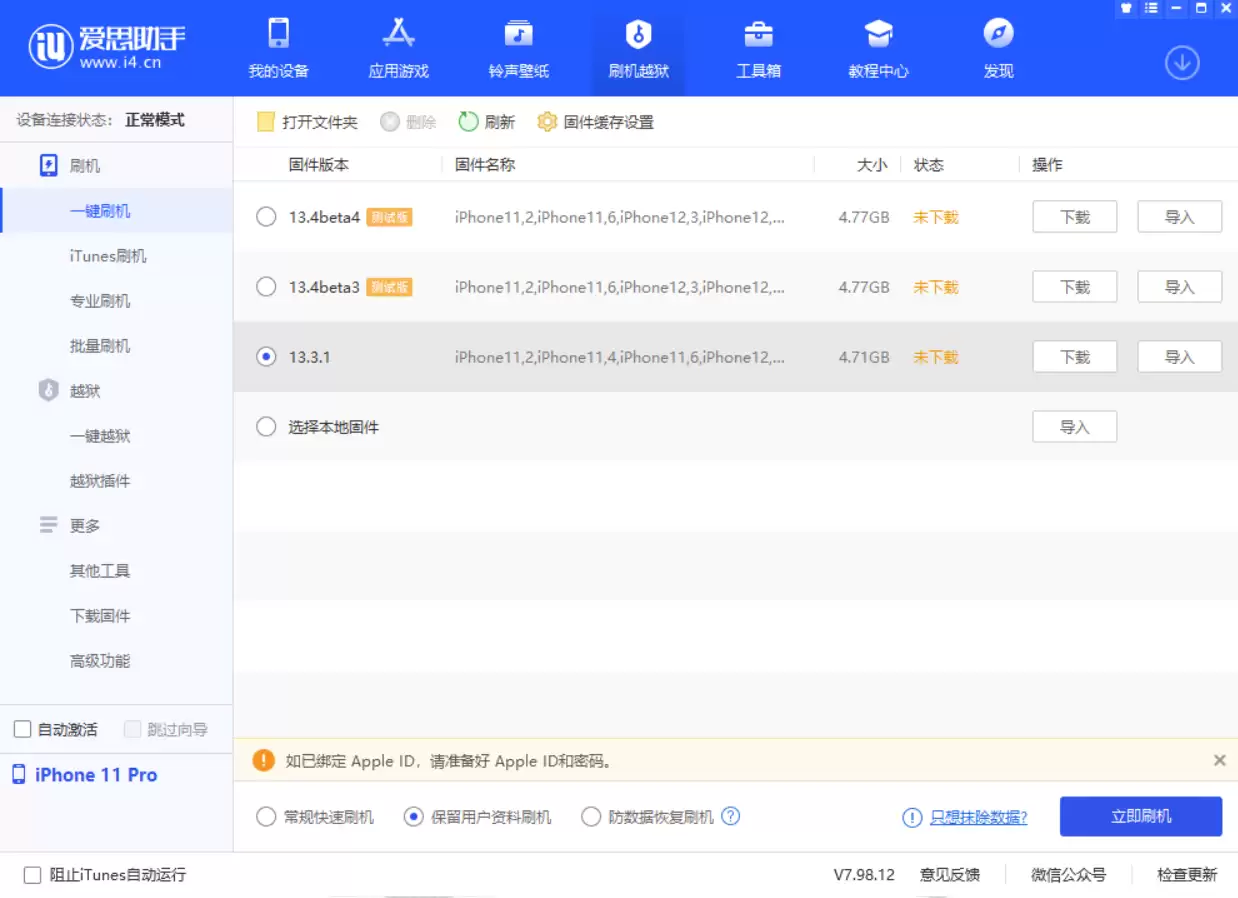Open 只想抹除数据? link
The image size is (1238, 898).
[x=979, y=818]
